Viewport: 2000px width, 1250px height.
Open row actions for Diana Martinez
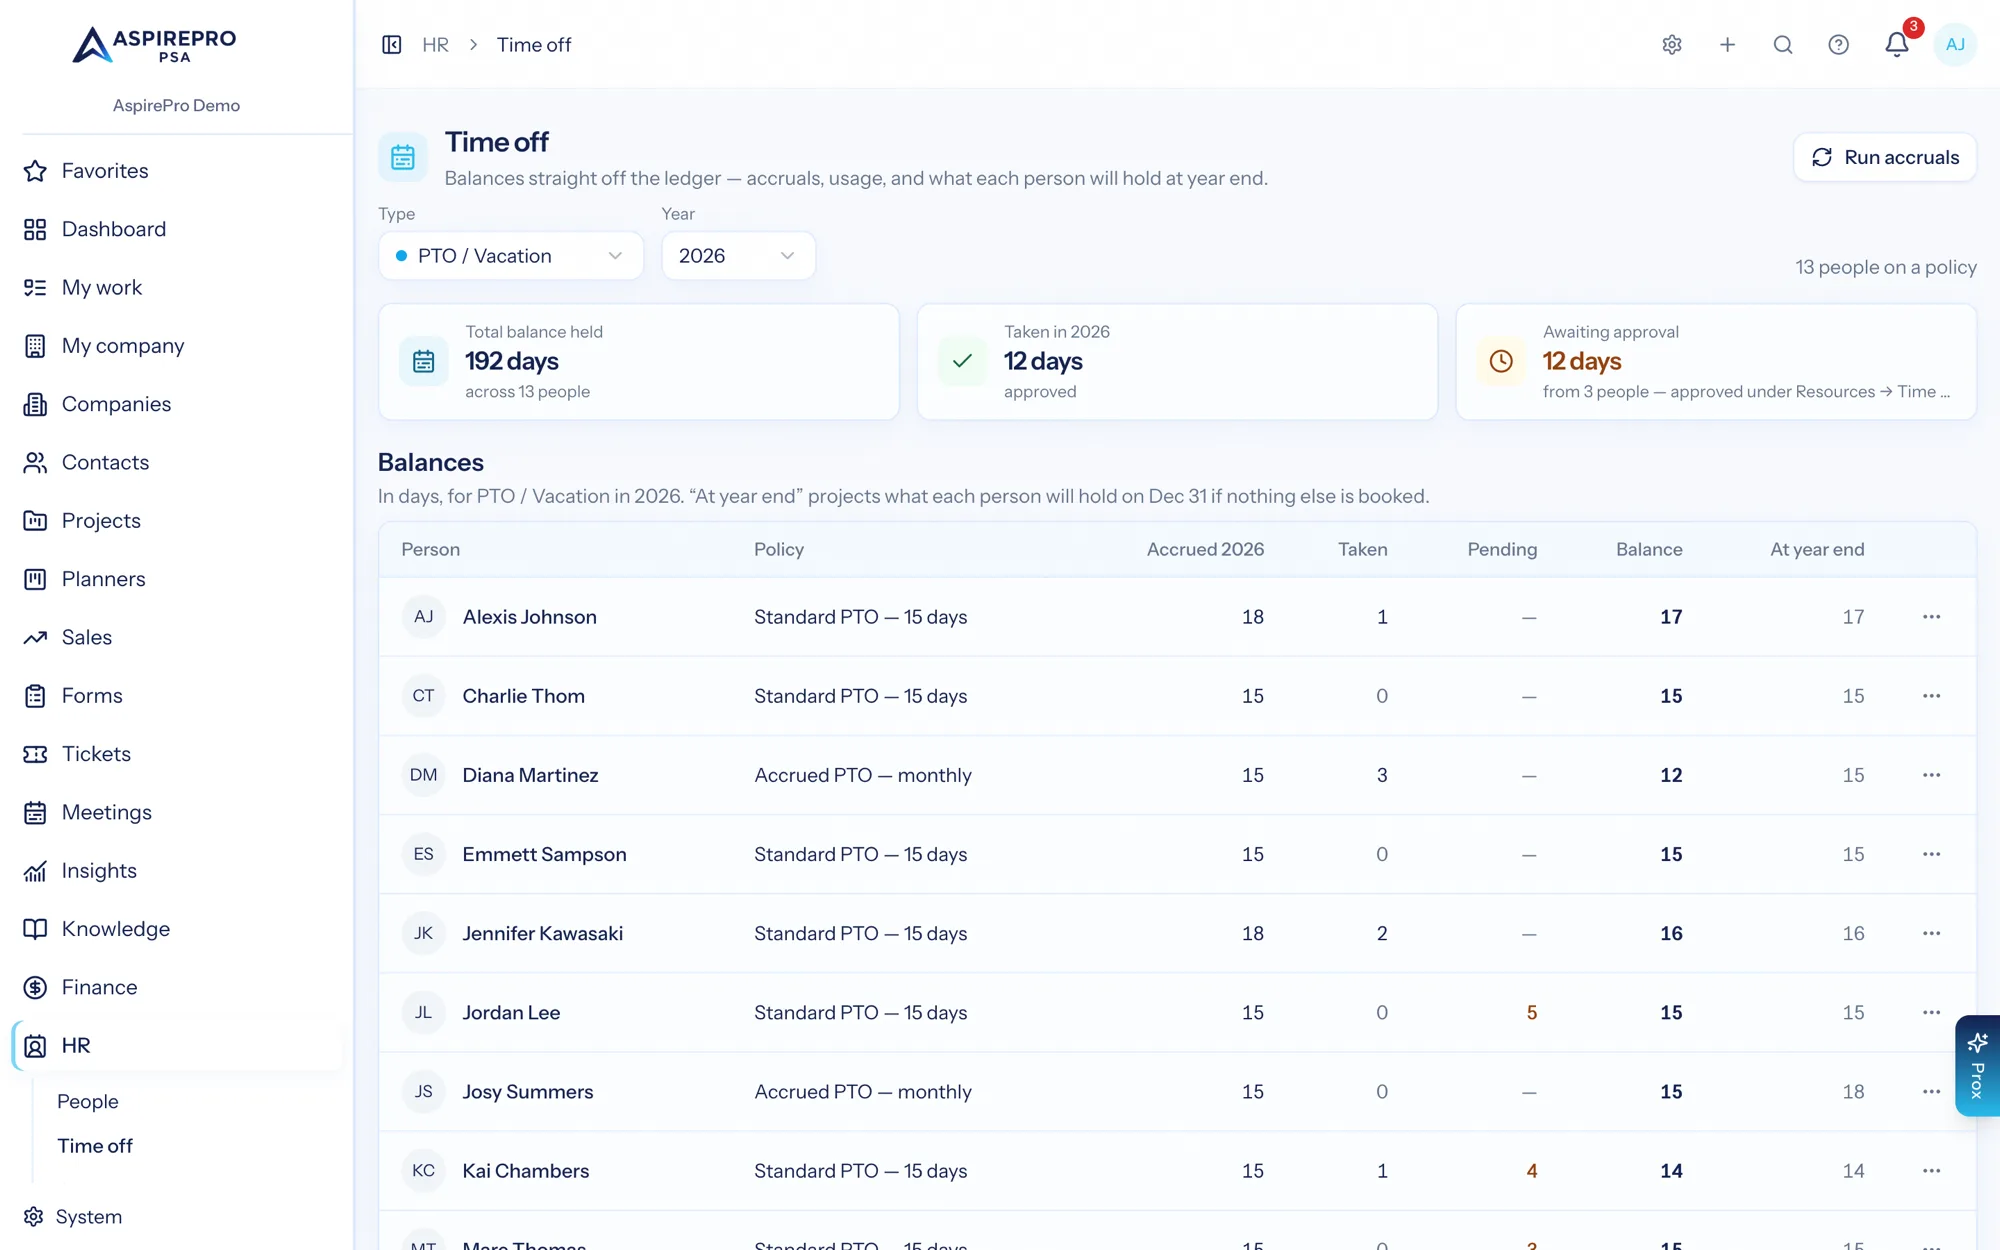click(1931, 775)
